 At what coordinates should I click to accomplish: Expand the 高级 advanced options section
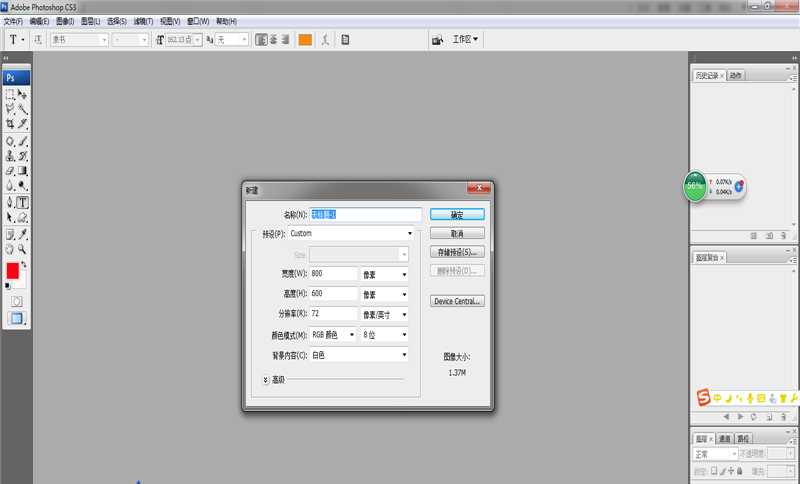266,380
